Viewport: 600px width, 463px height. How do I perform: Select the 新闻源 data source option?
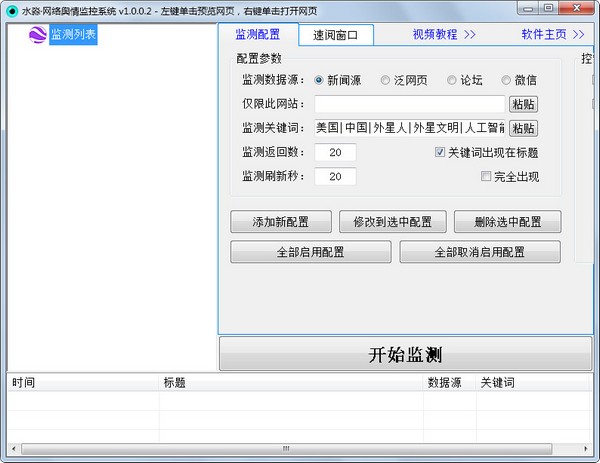320,80
